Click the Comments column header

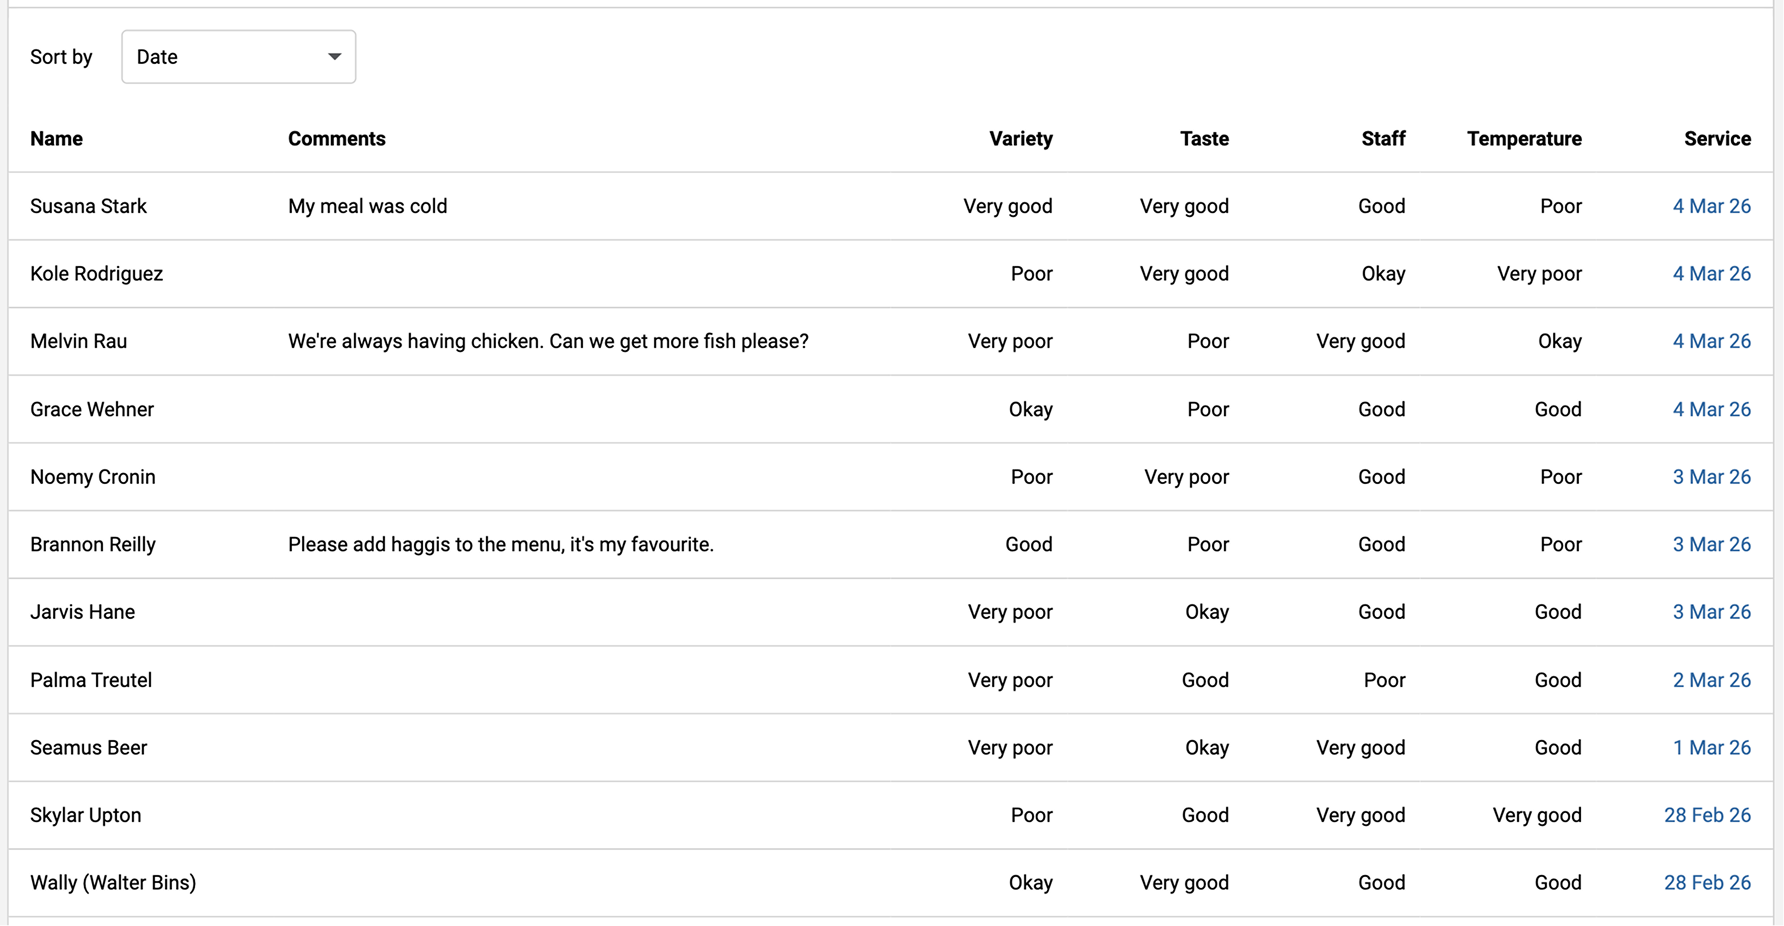pos(336,139)
